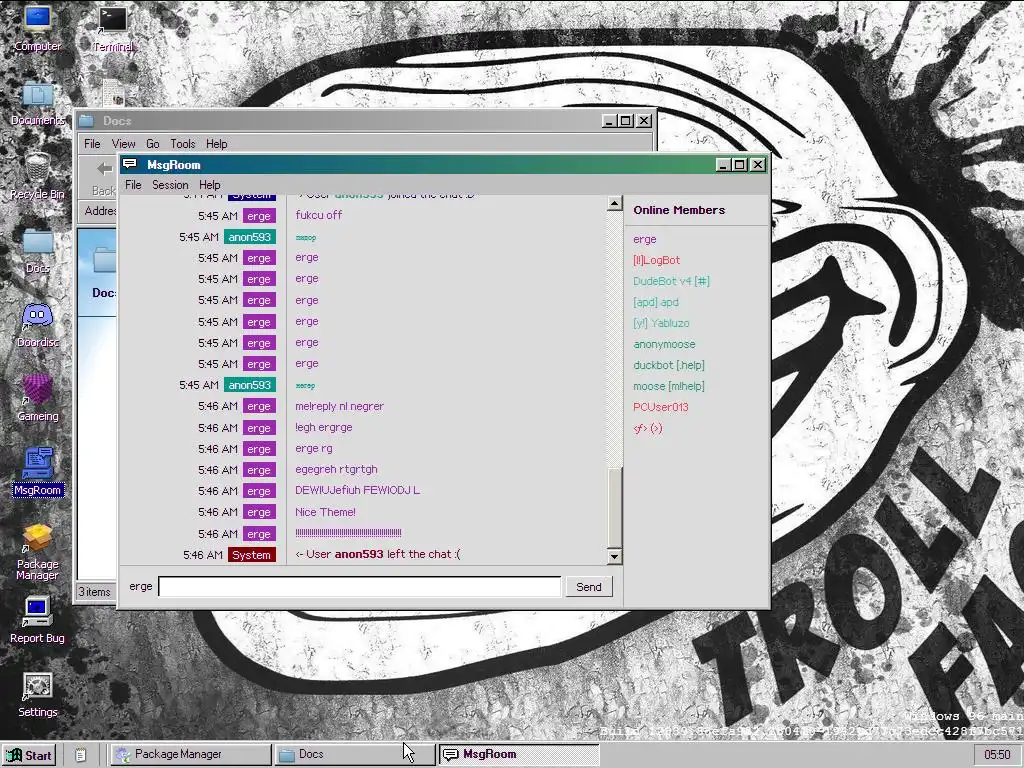Close the MsgRoom window
The image size is (1024, 768).
click(758, 165)
